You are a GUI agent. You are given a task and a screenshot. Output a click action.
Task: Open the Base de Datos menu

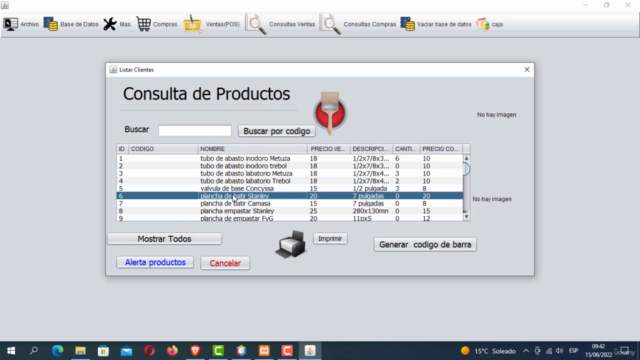tap(71, 24)
